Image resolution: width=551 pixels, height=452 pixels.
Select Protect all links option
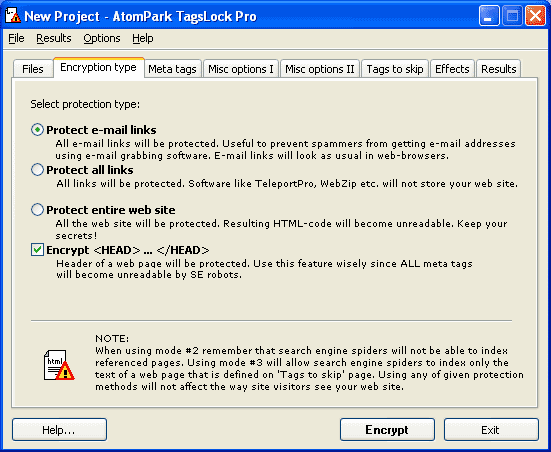point(37,170)
